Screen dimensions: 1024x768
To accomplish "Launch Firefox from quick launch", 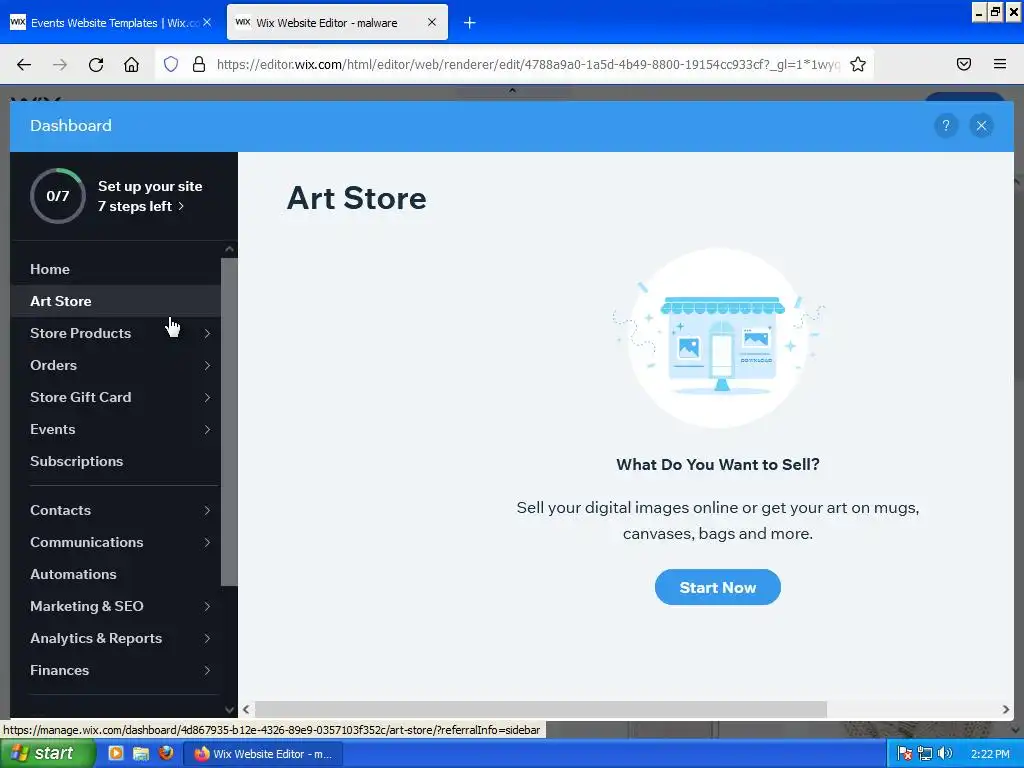I will tap(166, 754).
